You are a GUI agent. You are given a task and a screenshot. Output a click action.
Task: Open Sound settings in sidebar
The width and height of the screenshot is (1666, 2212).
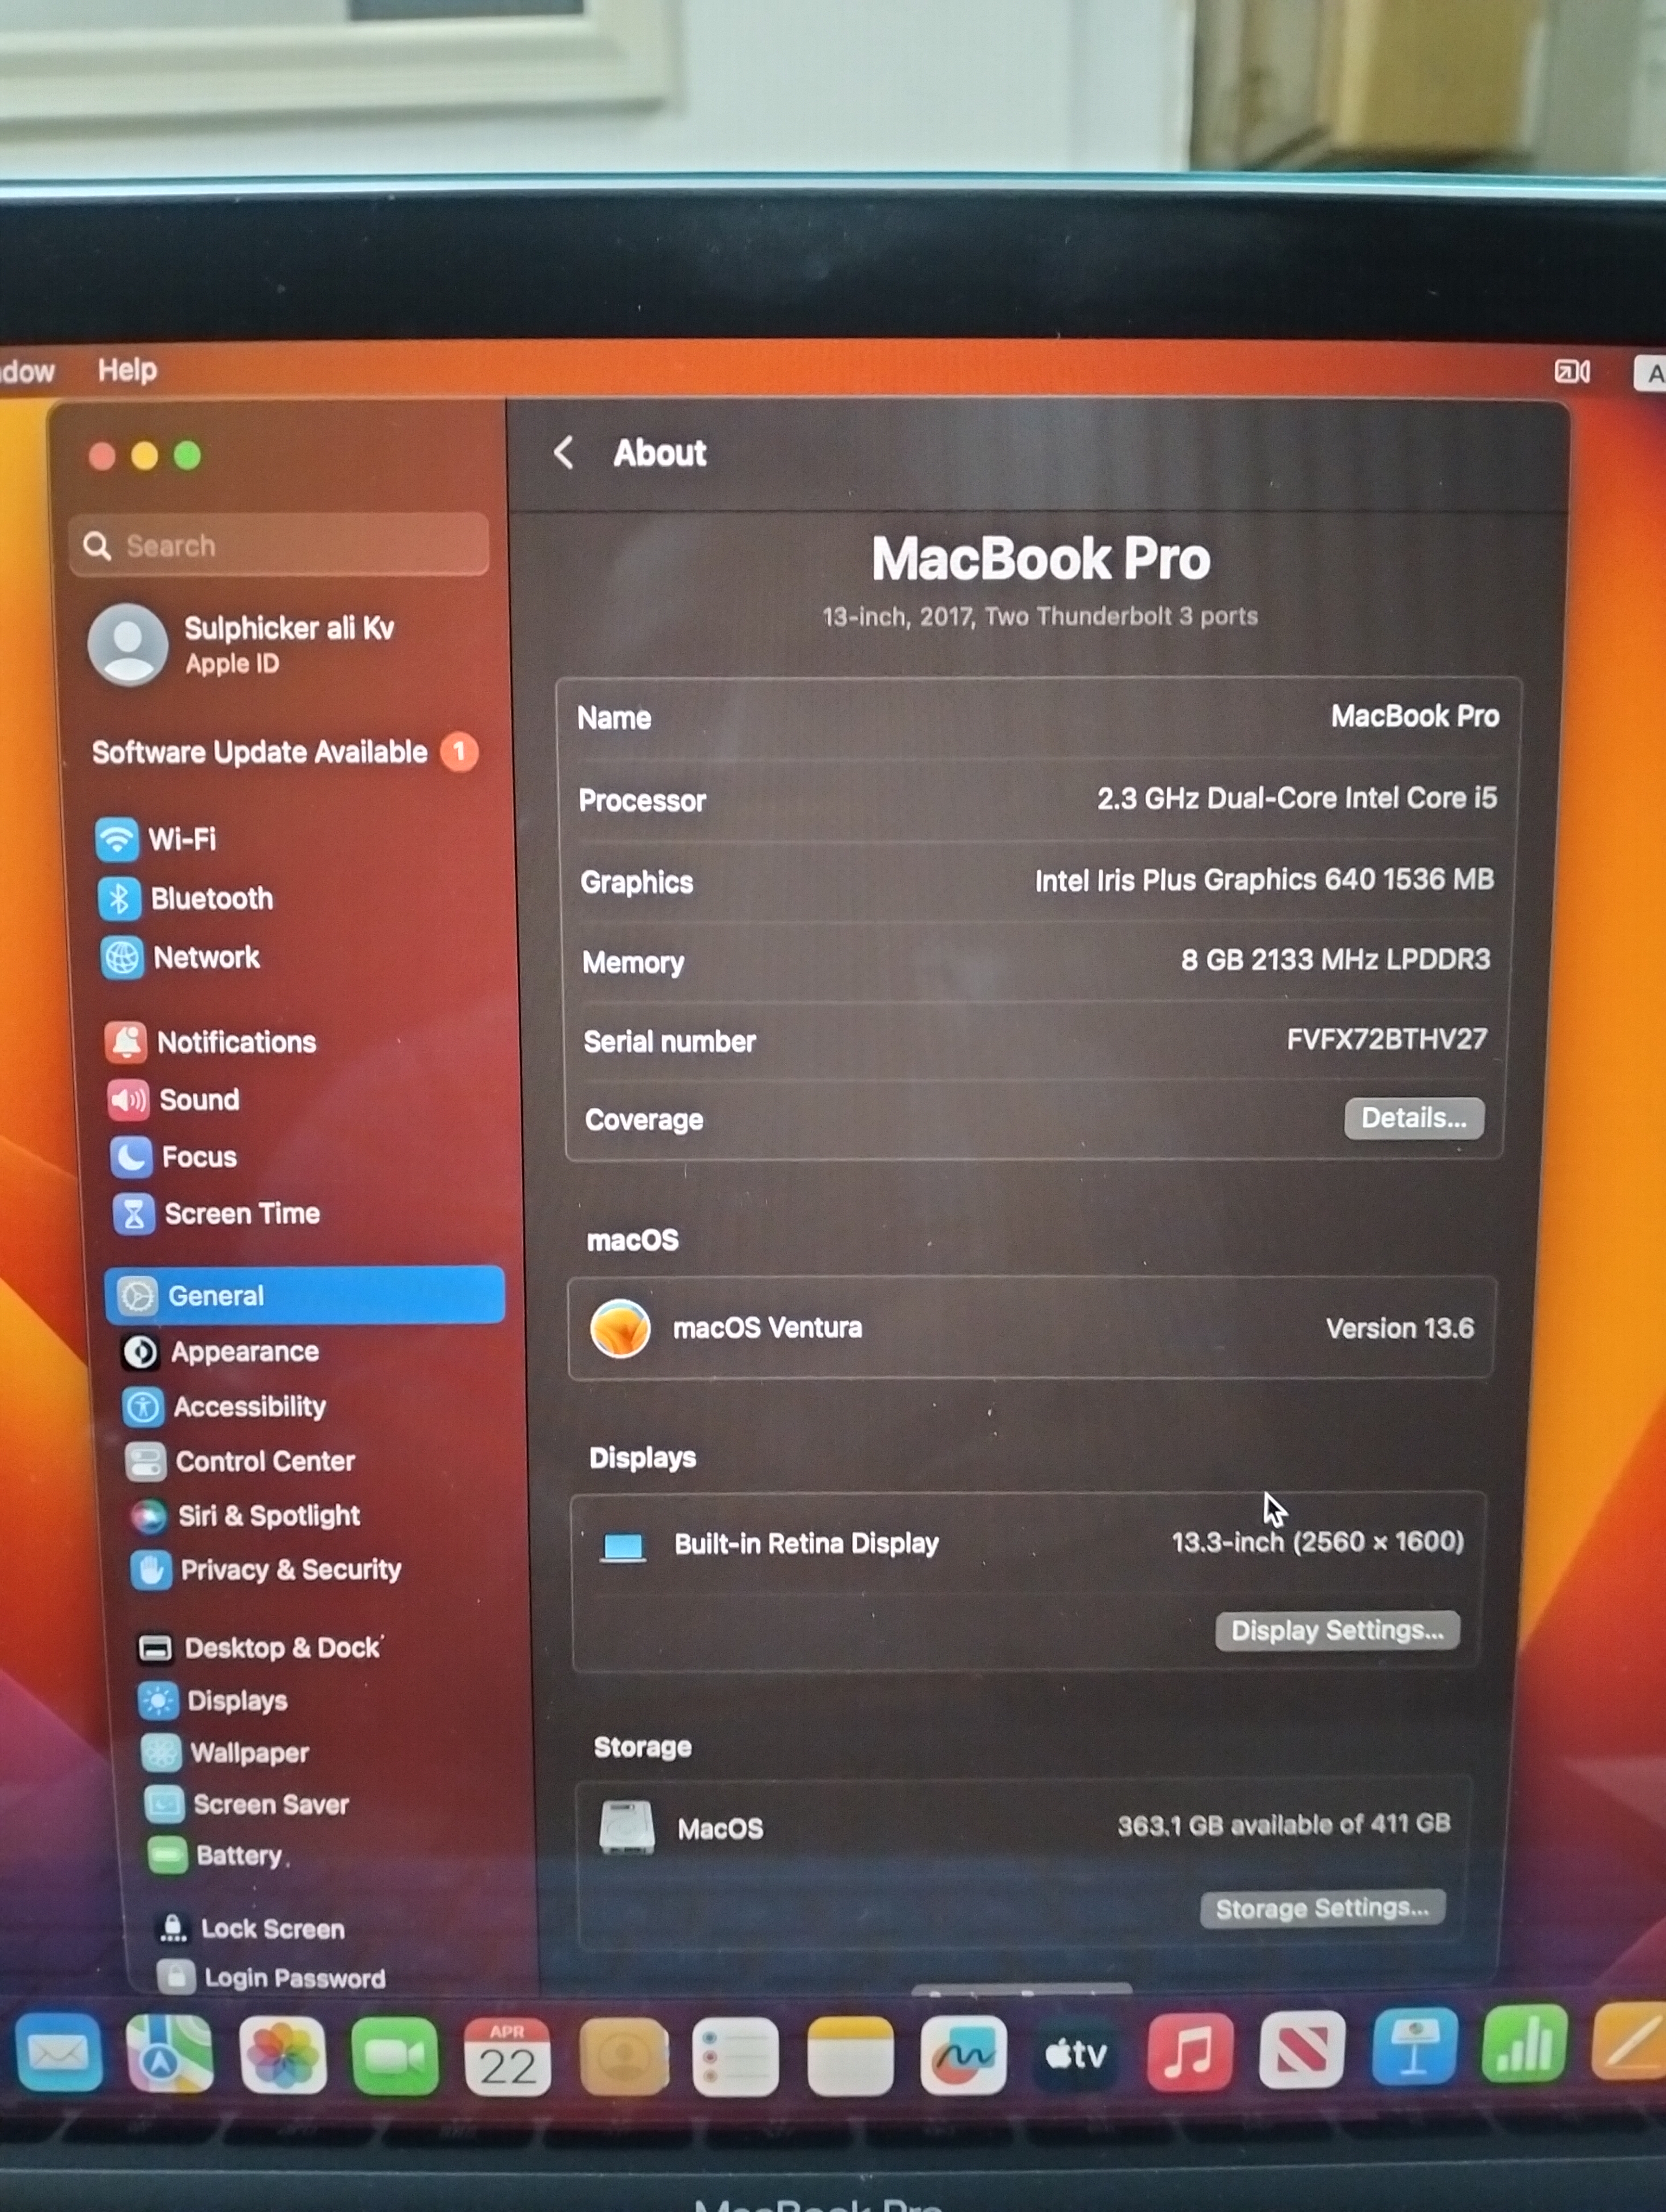pos(174,1100)
